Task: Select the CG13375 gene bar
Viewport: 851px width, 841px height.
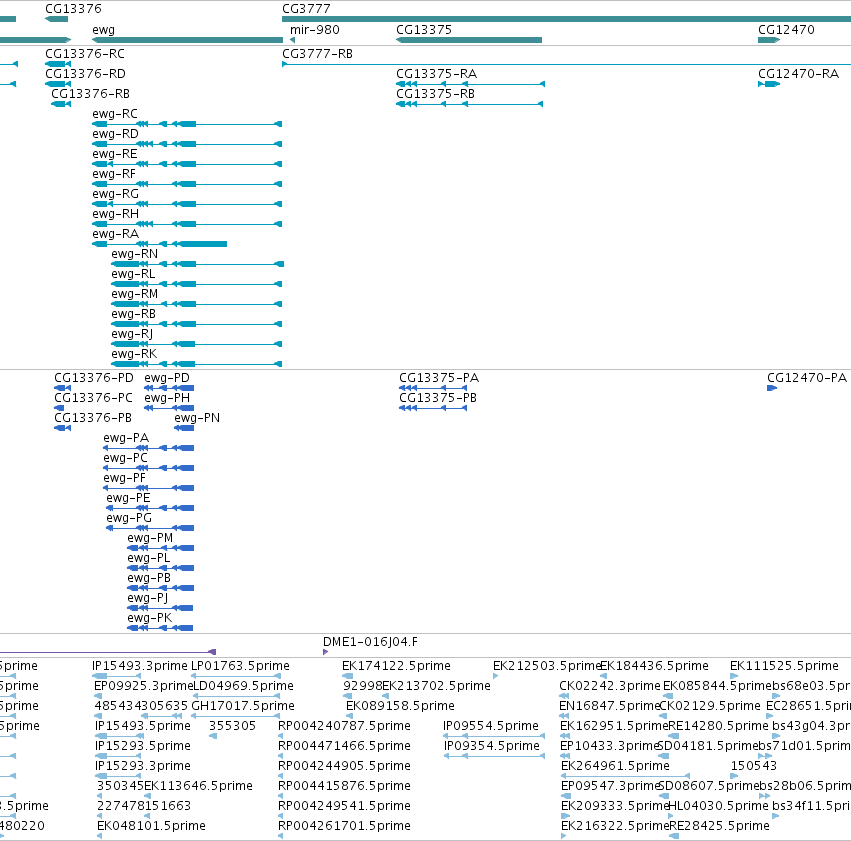Action: (x=469, y=40)
